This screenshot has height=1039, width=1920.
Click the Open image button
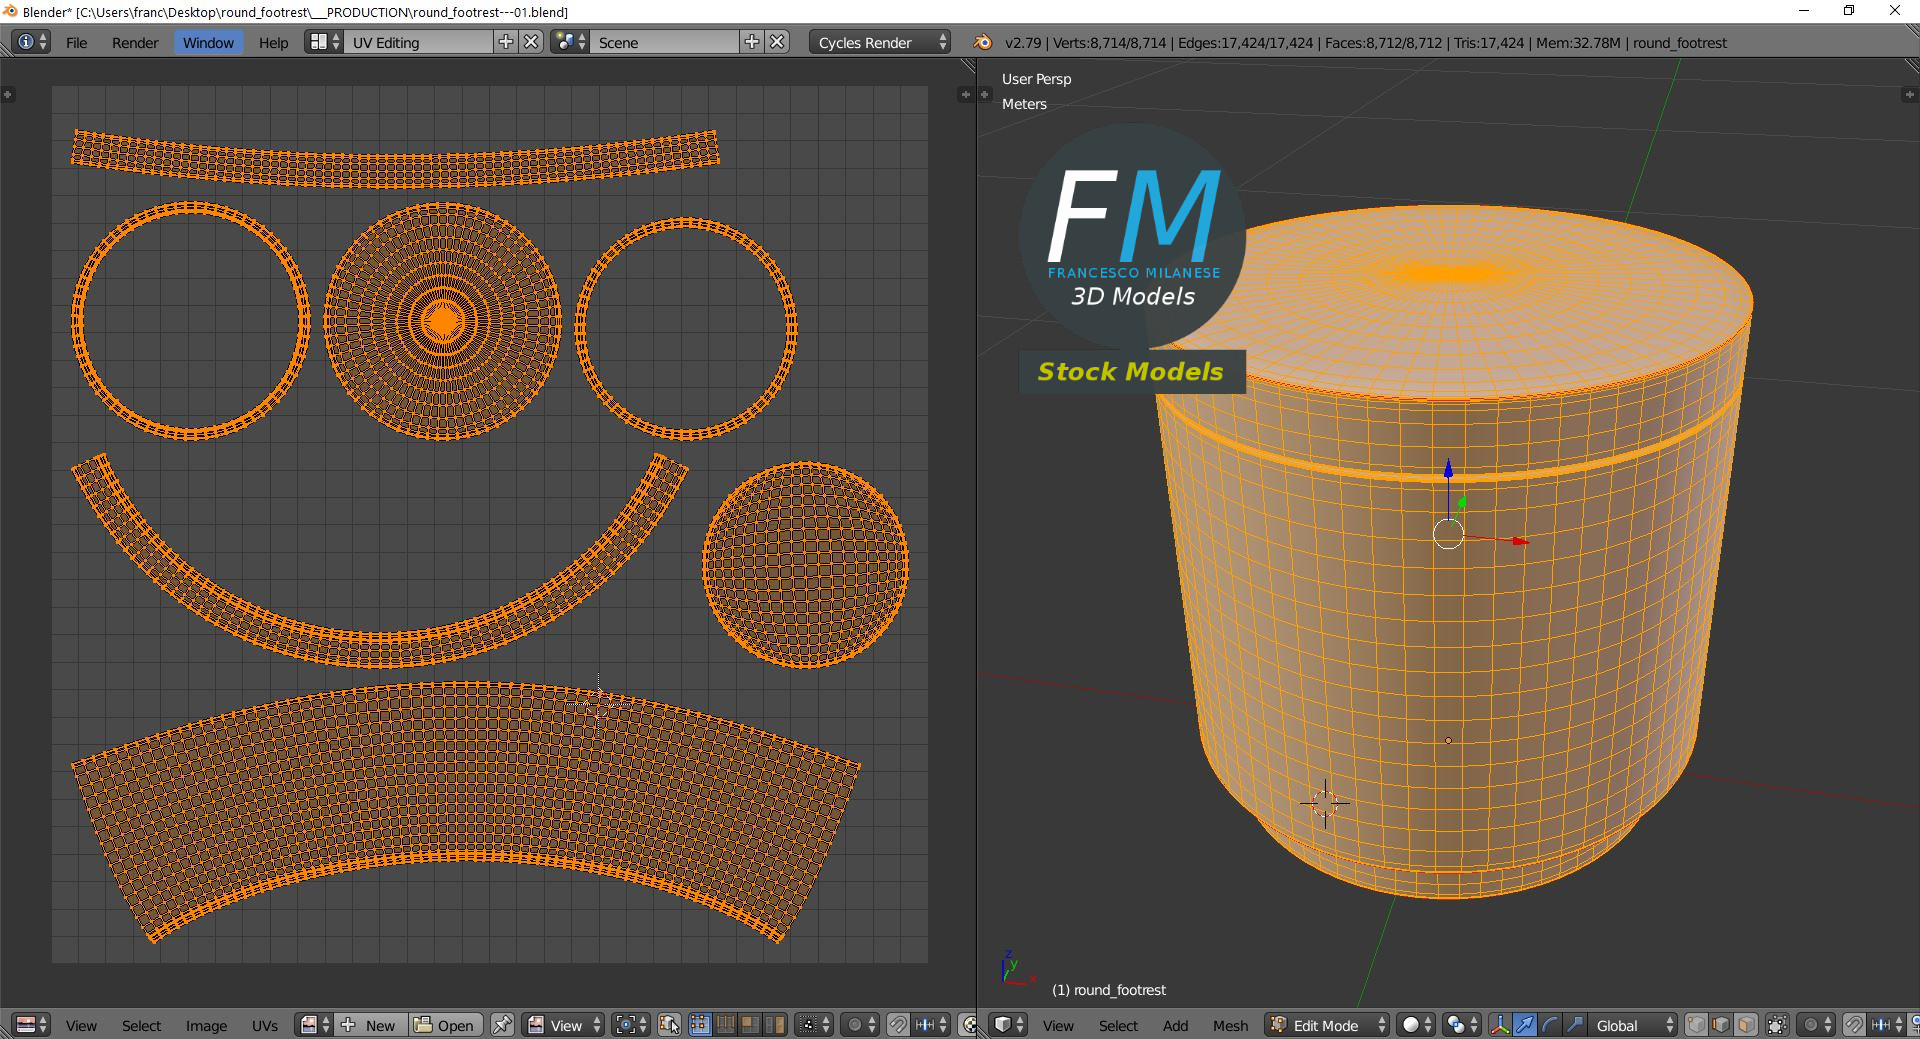coord(445,1025)
